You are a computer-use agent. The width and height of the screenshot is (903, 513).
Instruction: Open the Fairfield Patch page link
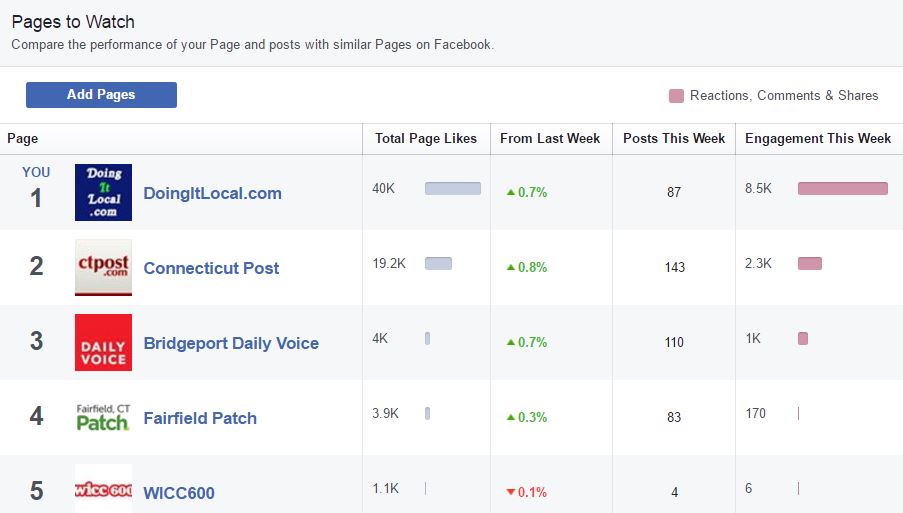[x=200, y=418]
